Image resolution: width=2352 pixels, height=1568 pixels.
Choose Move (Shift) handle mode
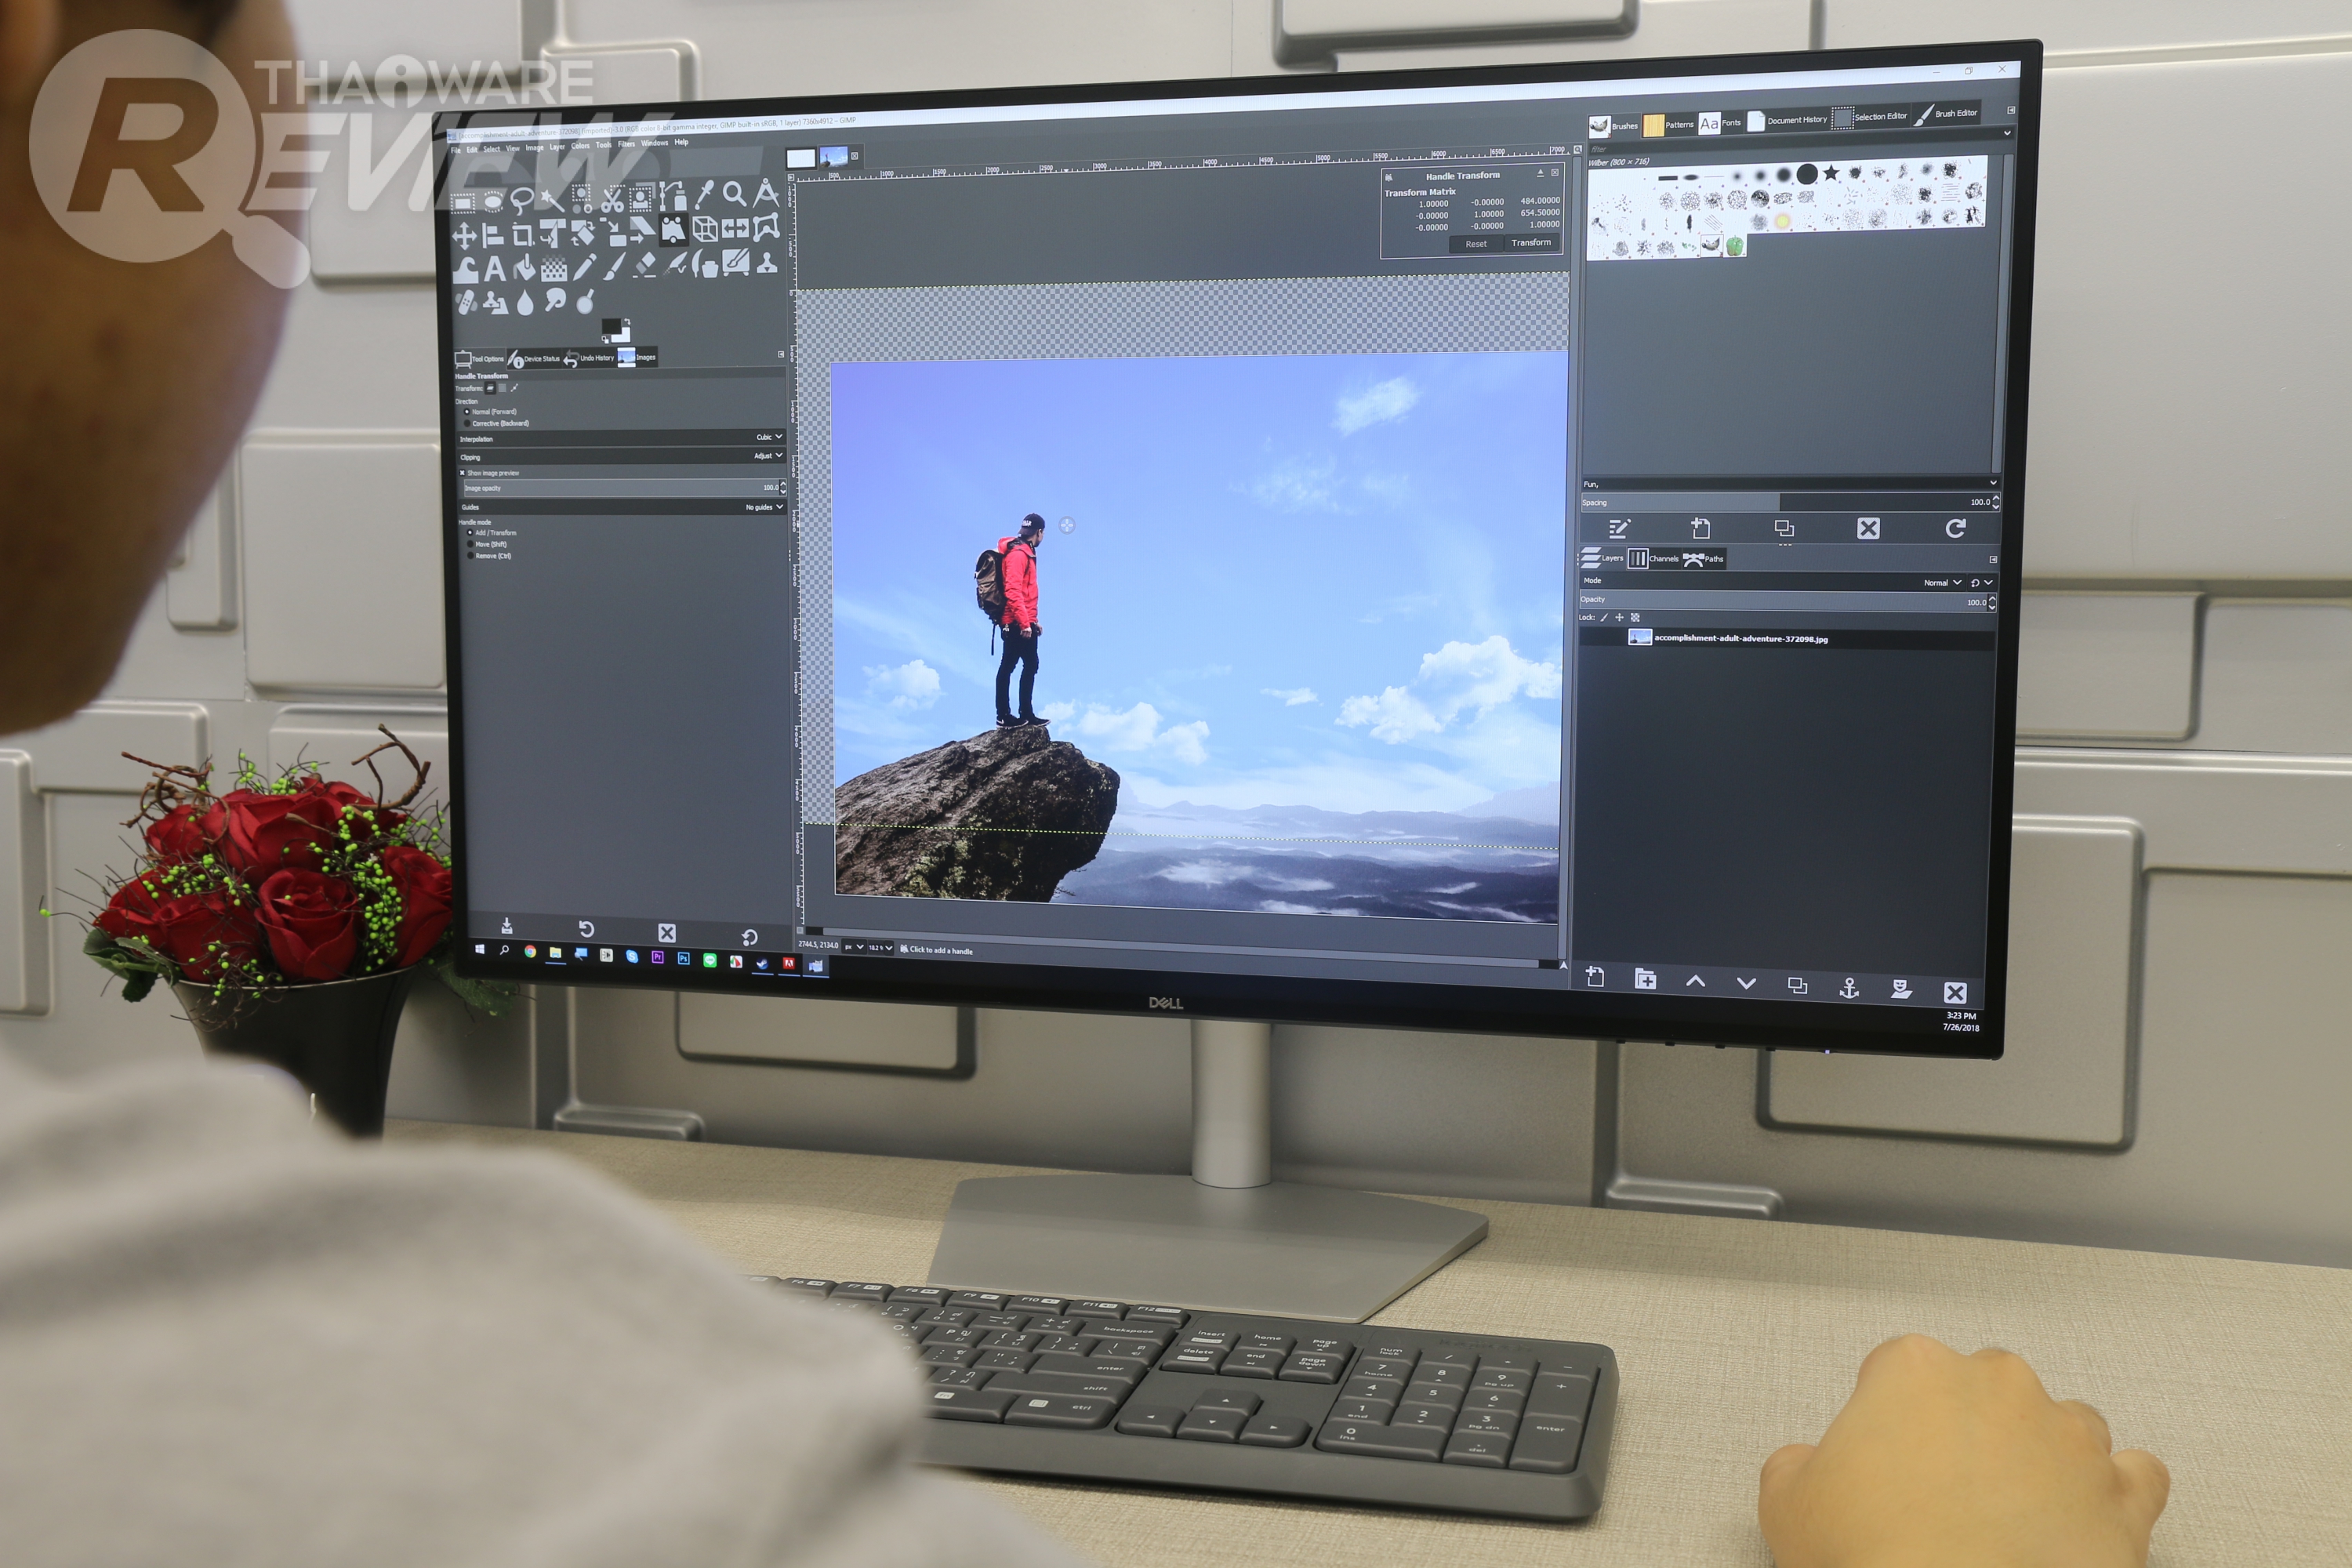470,544
